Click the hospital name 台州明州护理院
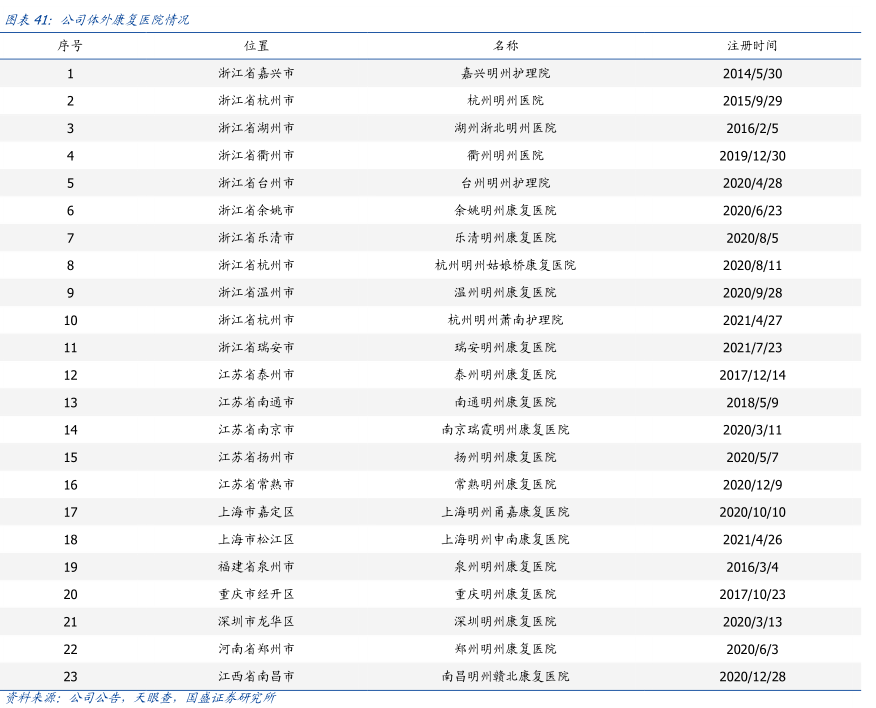The width and height of the screenshot is (876, 708). pyautogui.click(x=506, y=183)
